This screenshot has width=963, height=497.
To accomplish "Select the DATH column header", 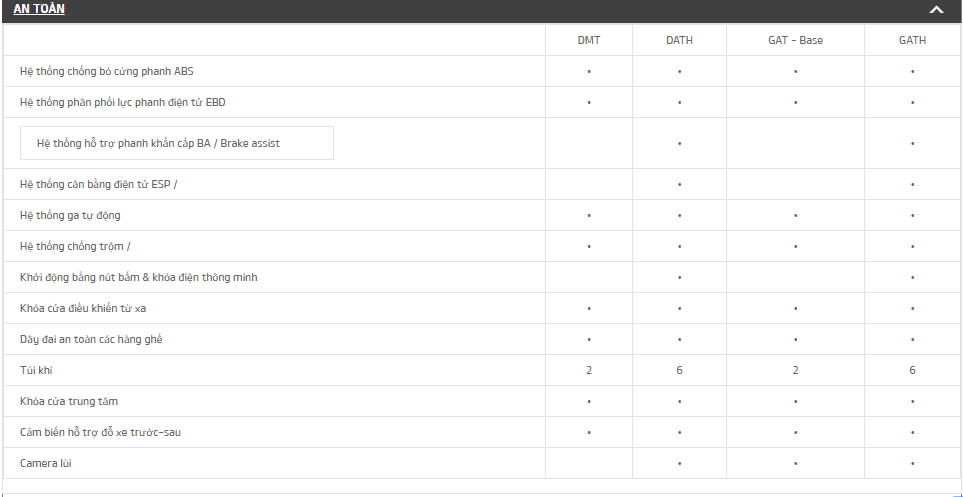I will pyautogui.click(x=679, y=41).
